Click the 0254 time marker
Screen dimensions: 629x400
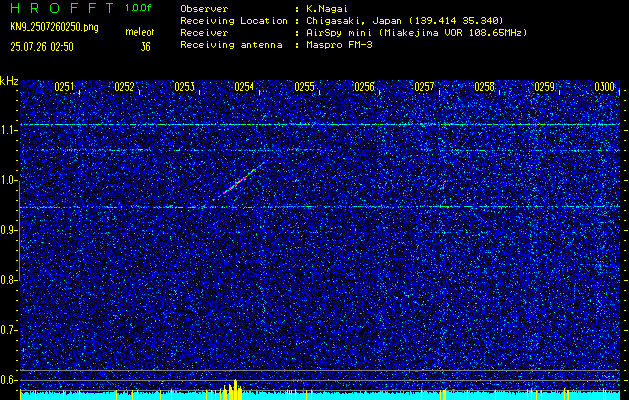pos(244,87)
